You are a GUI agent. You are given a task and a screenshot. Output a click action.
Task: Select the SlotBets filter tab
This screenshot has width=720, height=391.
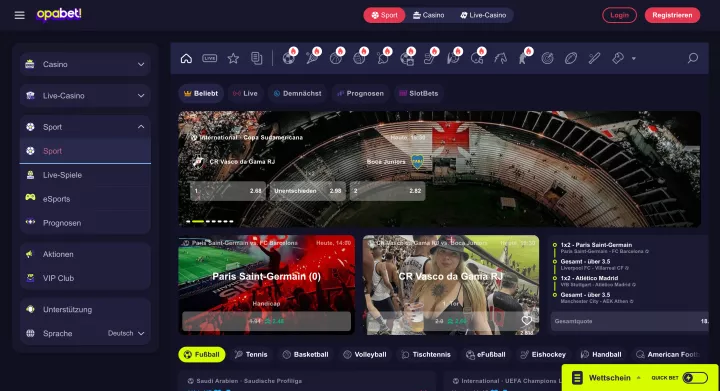[419, 93]
